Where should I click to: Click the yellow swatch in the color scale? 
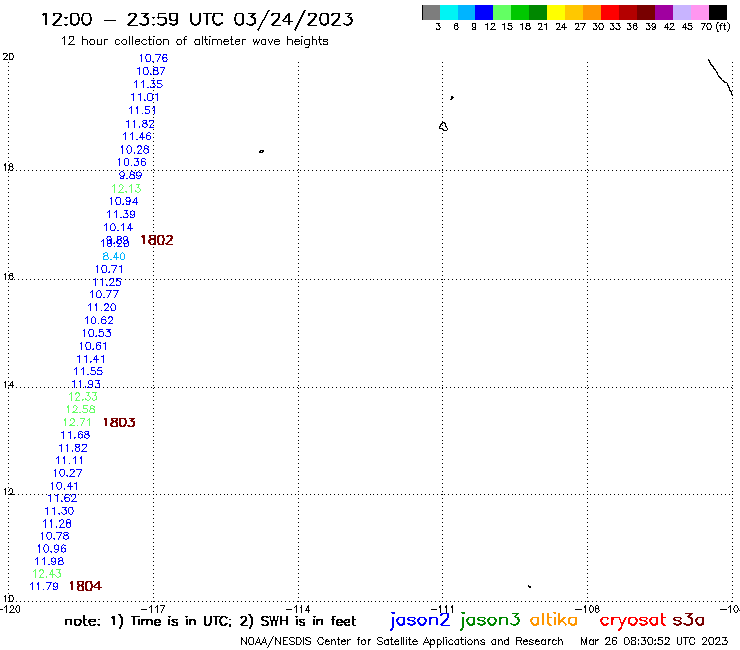point(556,12)
